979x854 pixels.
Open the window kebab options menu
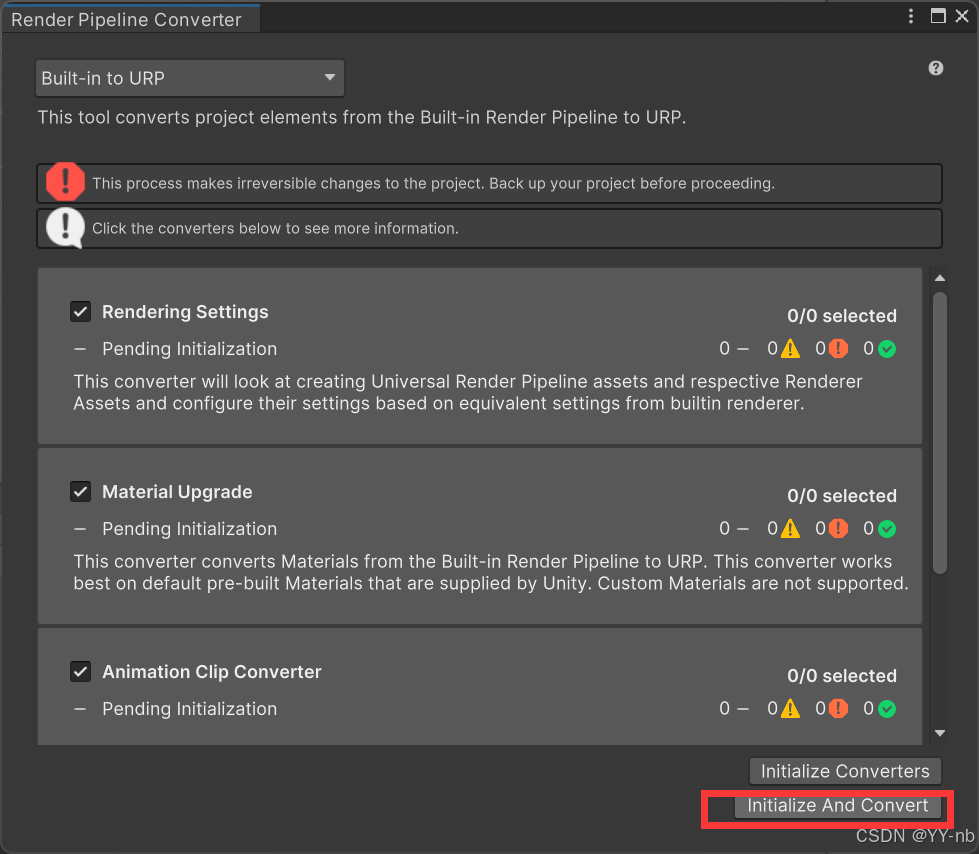(911, 16)
